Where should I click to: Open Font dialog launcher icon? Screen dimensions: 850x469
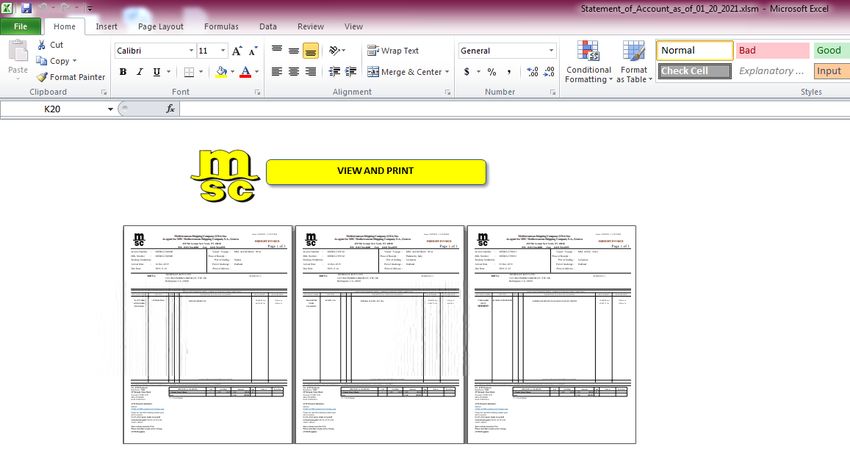[x=257, y=92]
